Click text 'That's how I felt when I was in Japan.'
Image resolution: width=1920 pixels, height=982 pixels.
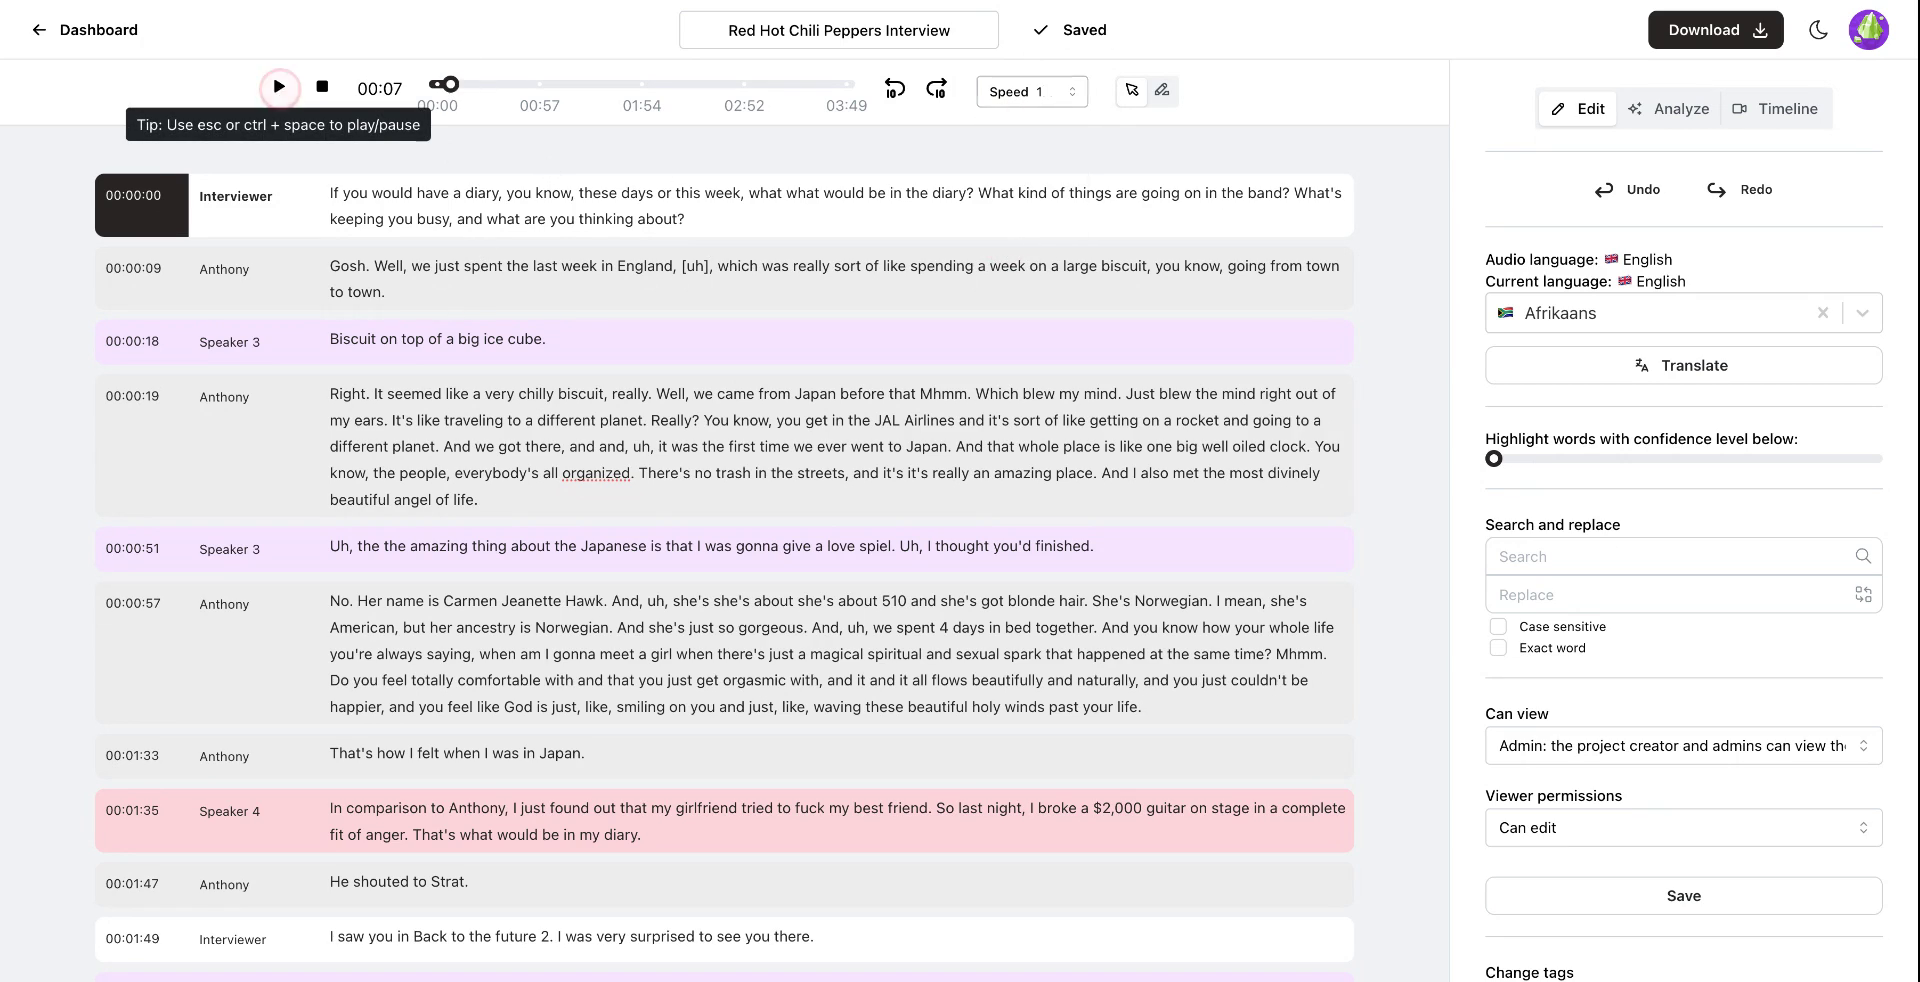click(457, 753)
